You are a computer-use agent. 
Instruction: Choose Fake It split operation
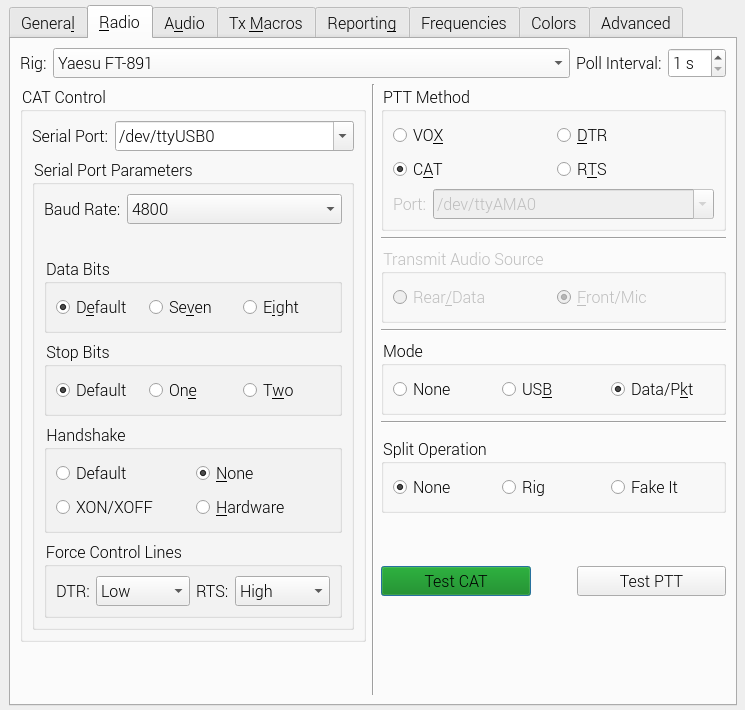[x=644, y=487]
